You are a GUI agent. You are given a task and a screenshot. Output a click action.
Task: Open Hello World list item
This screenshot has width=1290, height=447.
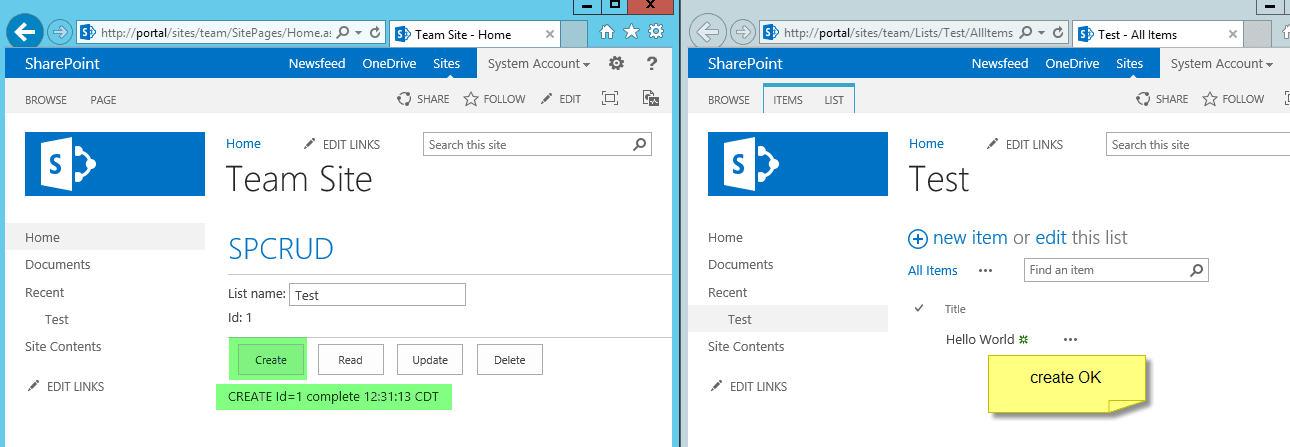point(980,339)
